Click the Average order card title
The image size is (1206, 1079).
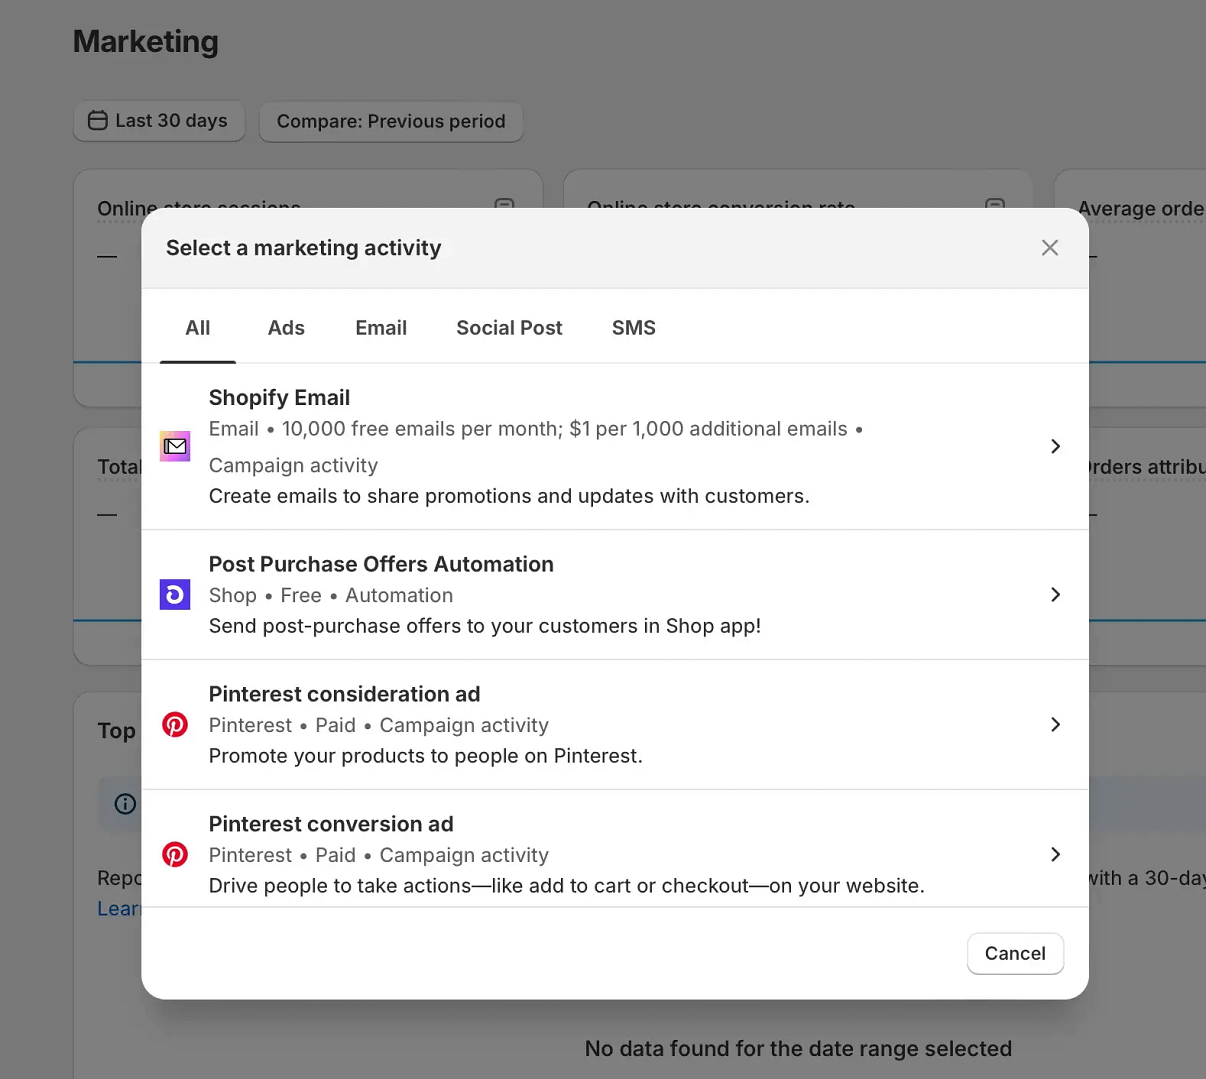tap(1141, 209)
